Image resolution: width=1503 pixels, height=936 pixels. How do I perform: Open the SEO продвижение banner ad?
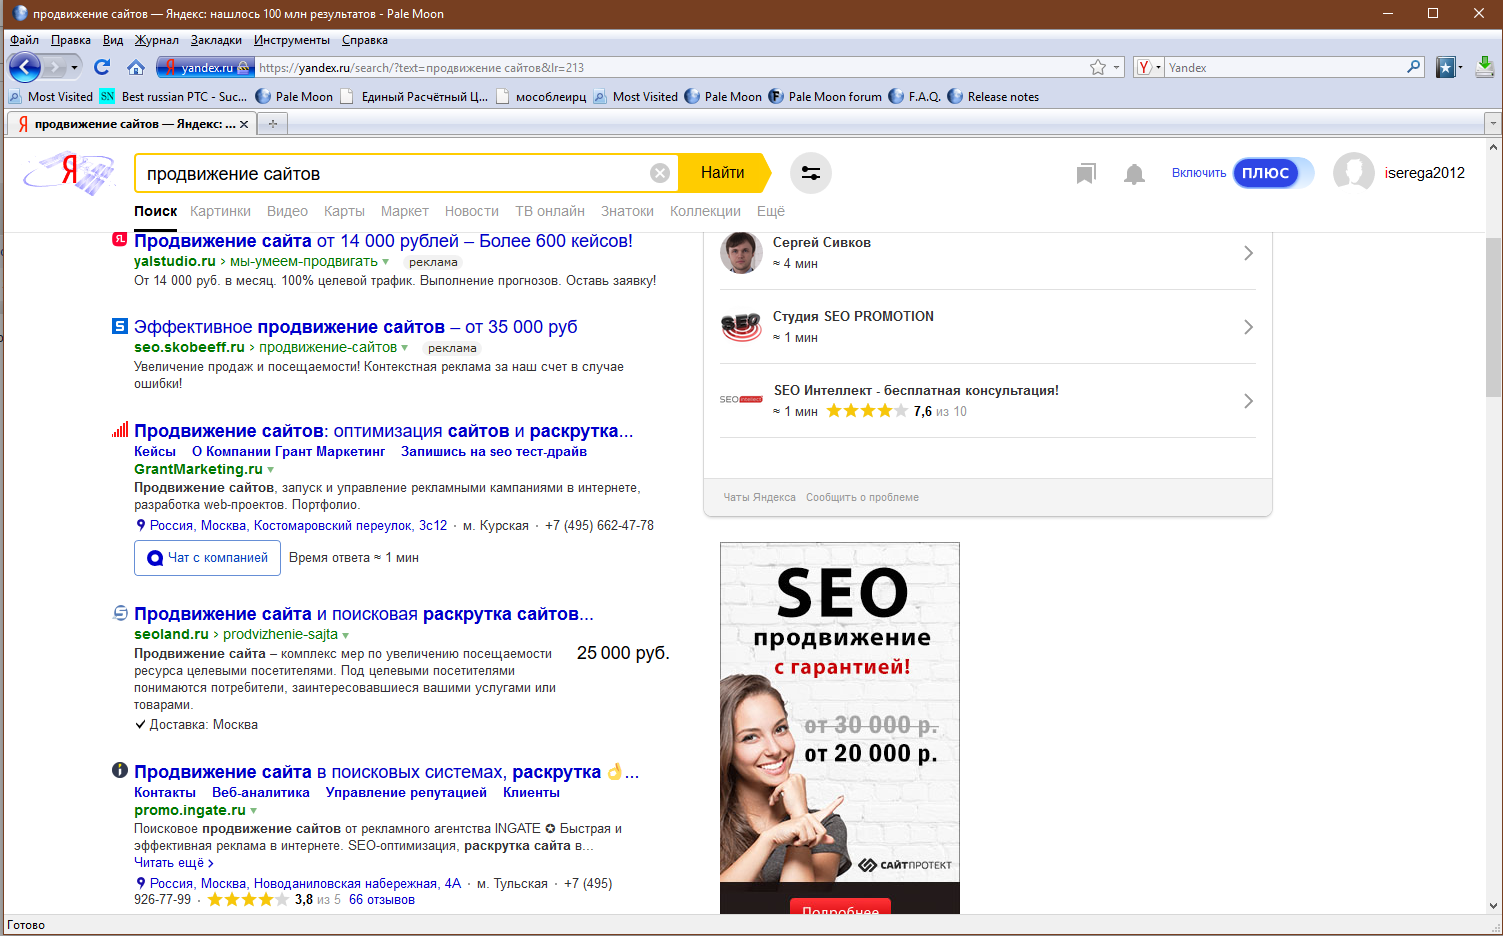840,728
